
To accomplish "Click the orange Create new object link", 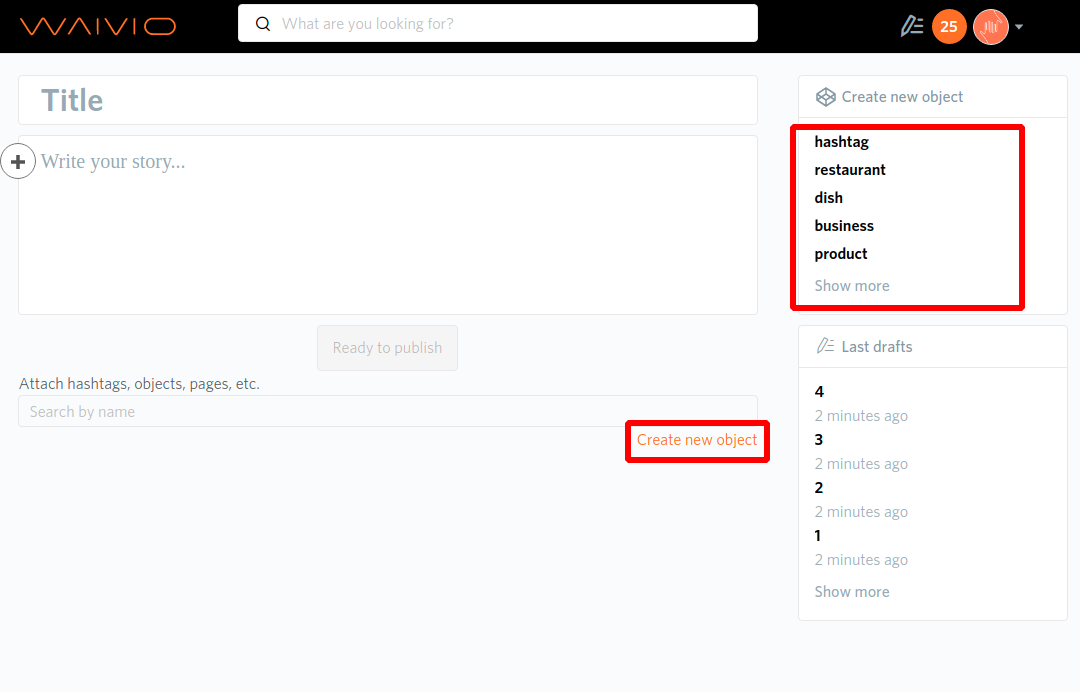I will coord(697,440).
